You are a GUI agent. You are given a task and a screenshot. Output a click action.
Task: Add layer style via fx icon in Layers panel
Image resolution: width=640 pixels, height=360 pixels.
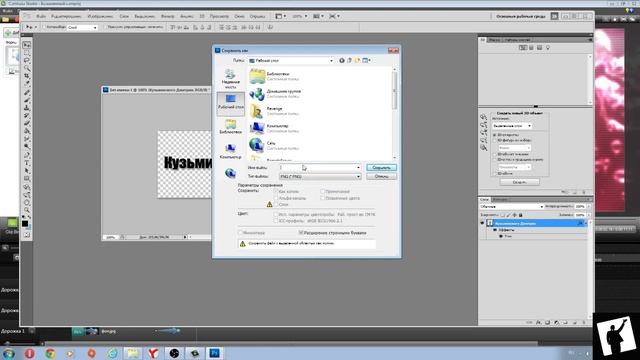coord(539,322)
